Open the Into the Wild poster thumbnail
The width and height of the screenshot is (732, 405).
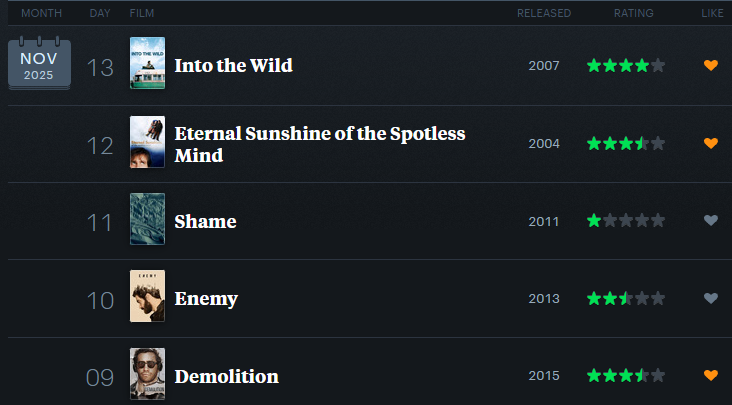tap(147, 64)
